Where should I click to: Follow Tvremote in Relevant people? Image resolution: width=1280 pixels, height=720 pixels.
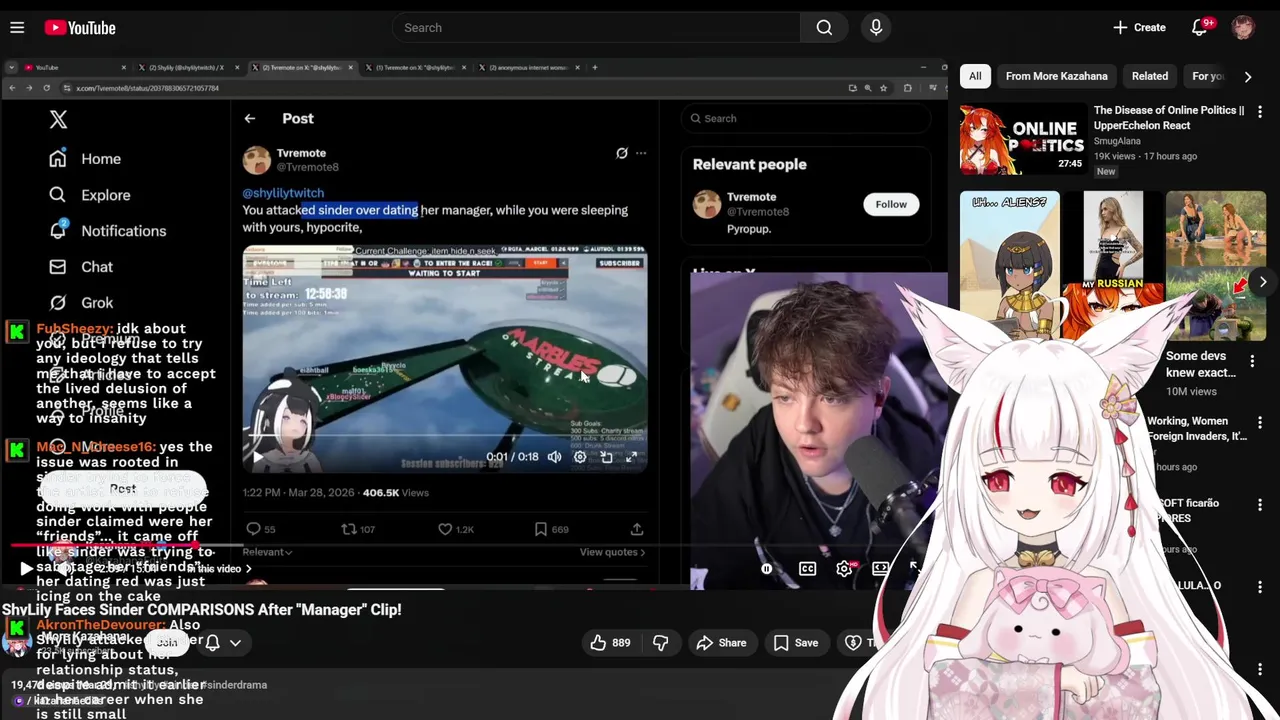891,204
